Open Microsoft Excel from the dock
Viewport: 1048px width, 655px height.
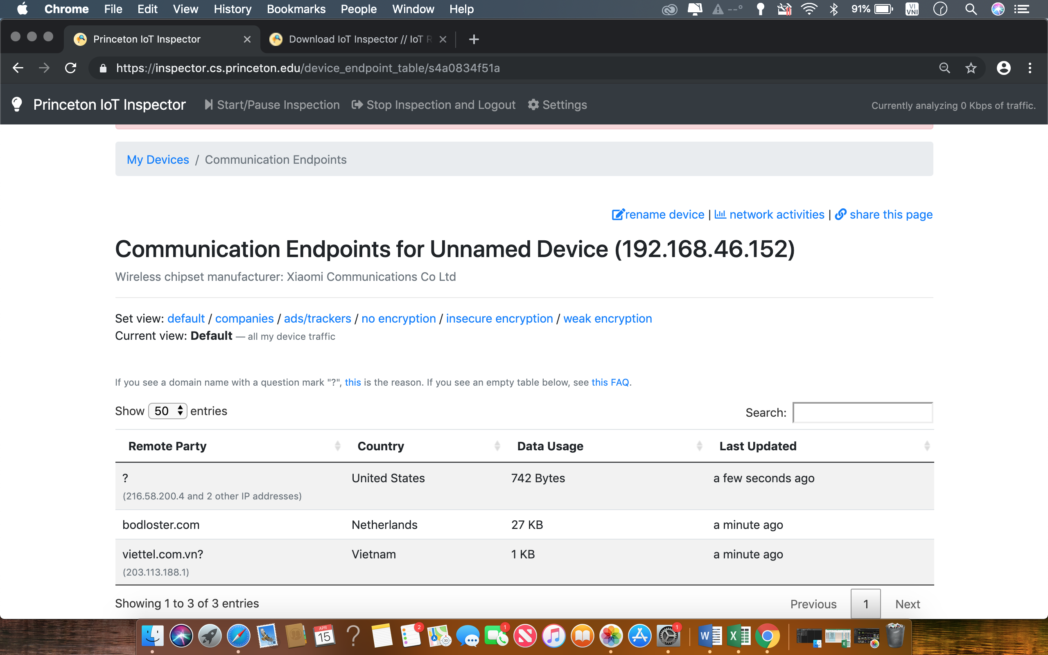pyautogui.click(x=739, y=636)
